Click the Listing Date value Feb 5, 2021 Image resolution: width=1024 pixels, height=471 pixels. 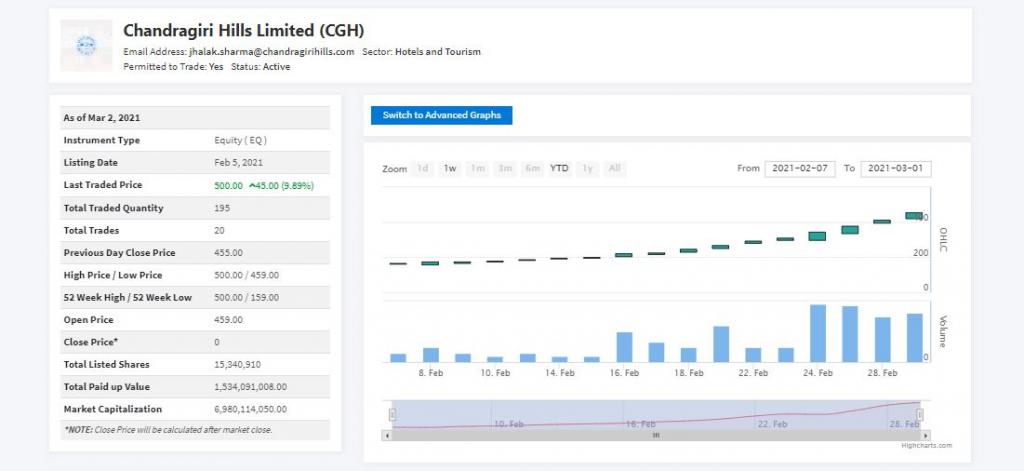click(238, 163)
